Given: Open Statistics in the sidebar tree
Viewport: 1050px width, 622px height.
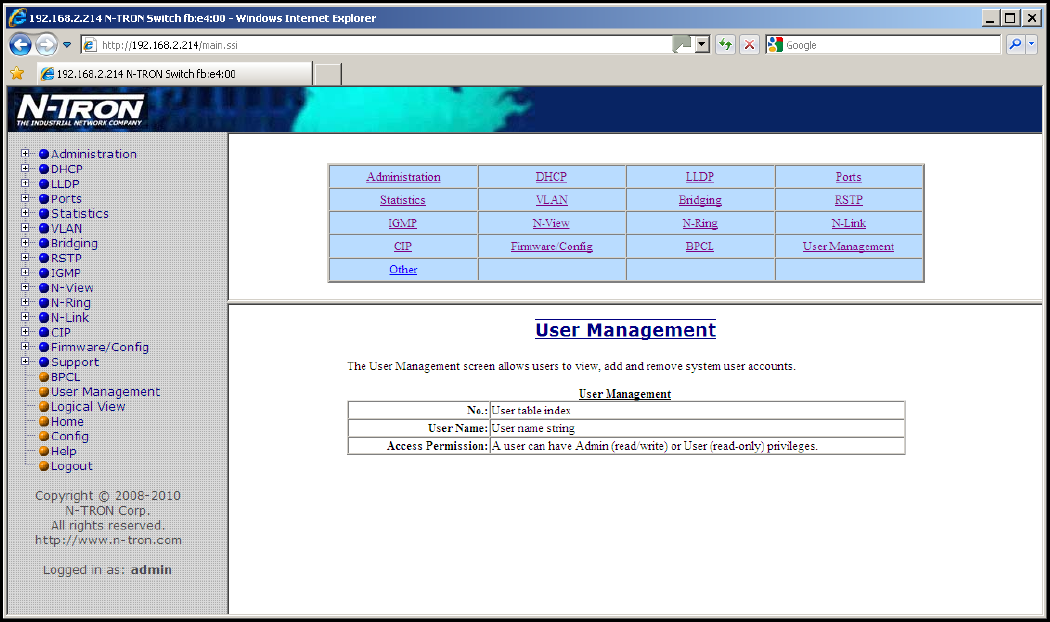Looking at the screenshot, I should pos(80,214).
